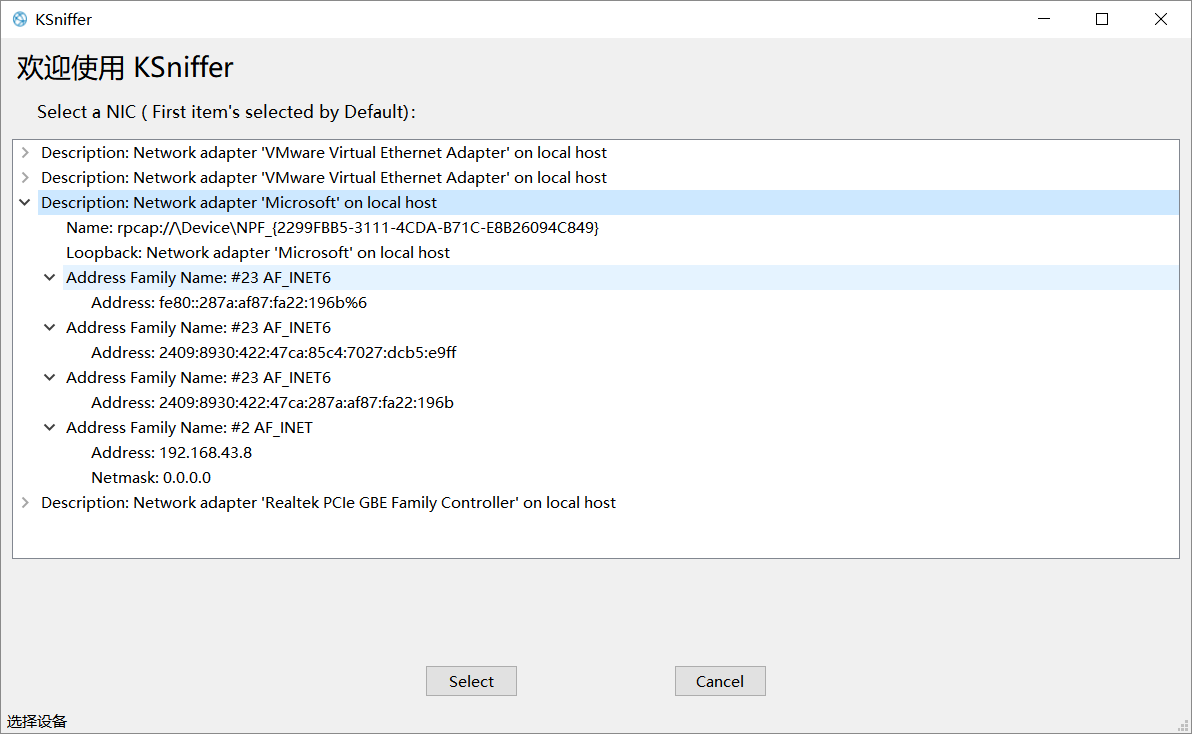Select address 2409:8930:422:47ca:85c4:7027:dcb5:e9ff
The image size is (1192, 734).
[x=274, y=353]
